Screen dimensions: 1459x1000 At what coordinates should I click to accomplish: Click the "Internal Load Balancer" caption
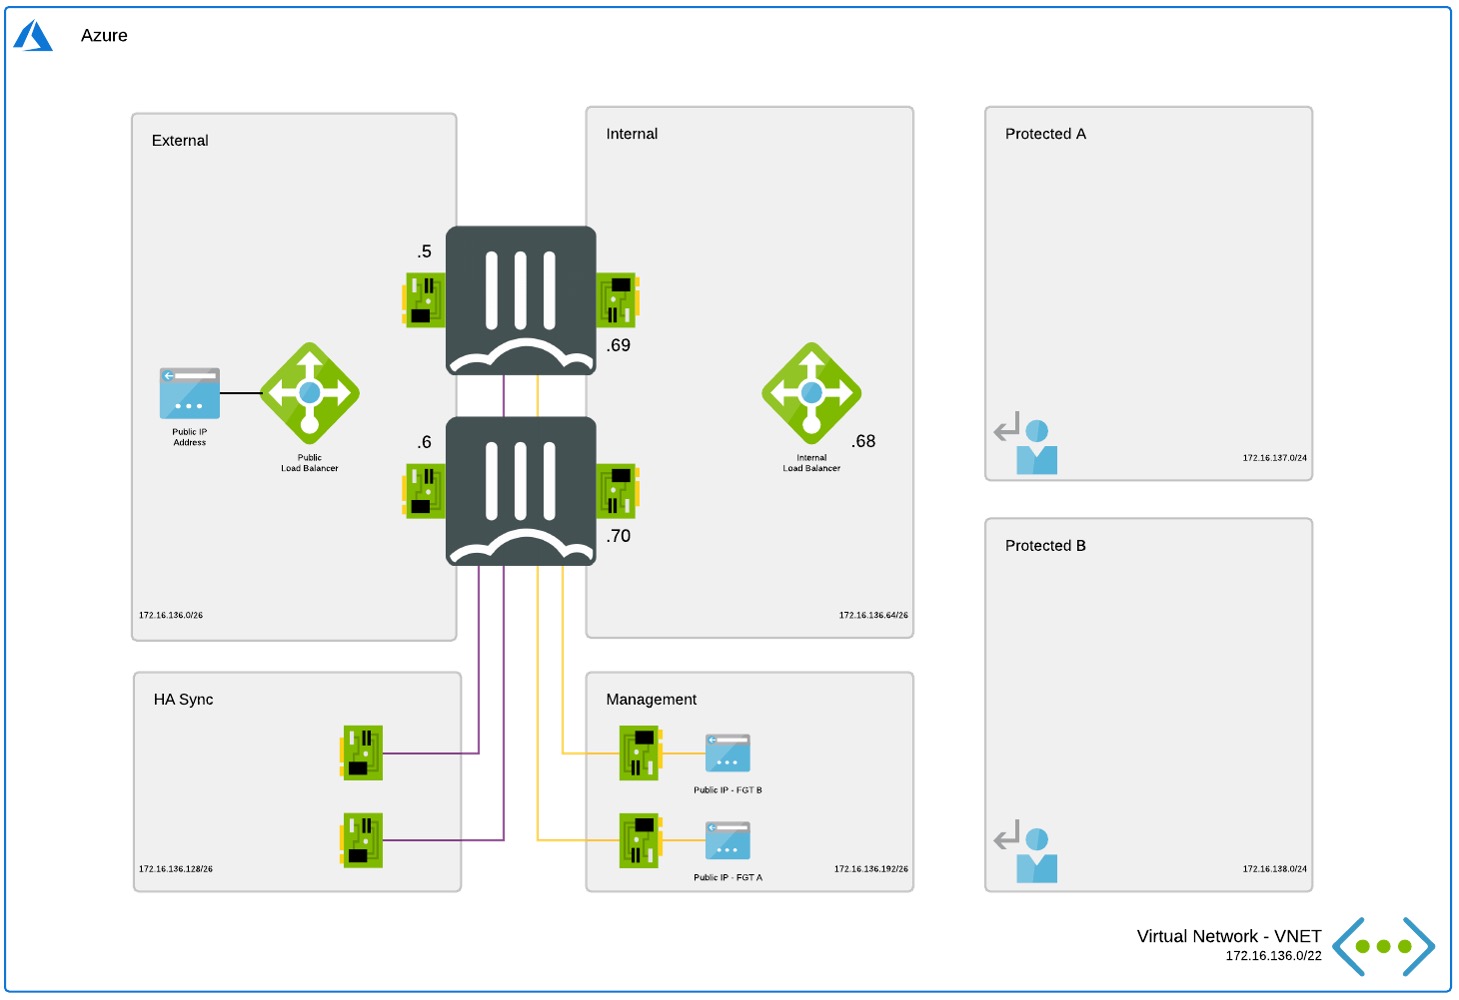[812, 463]
